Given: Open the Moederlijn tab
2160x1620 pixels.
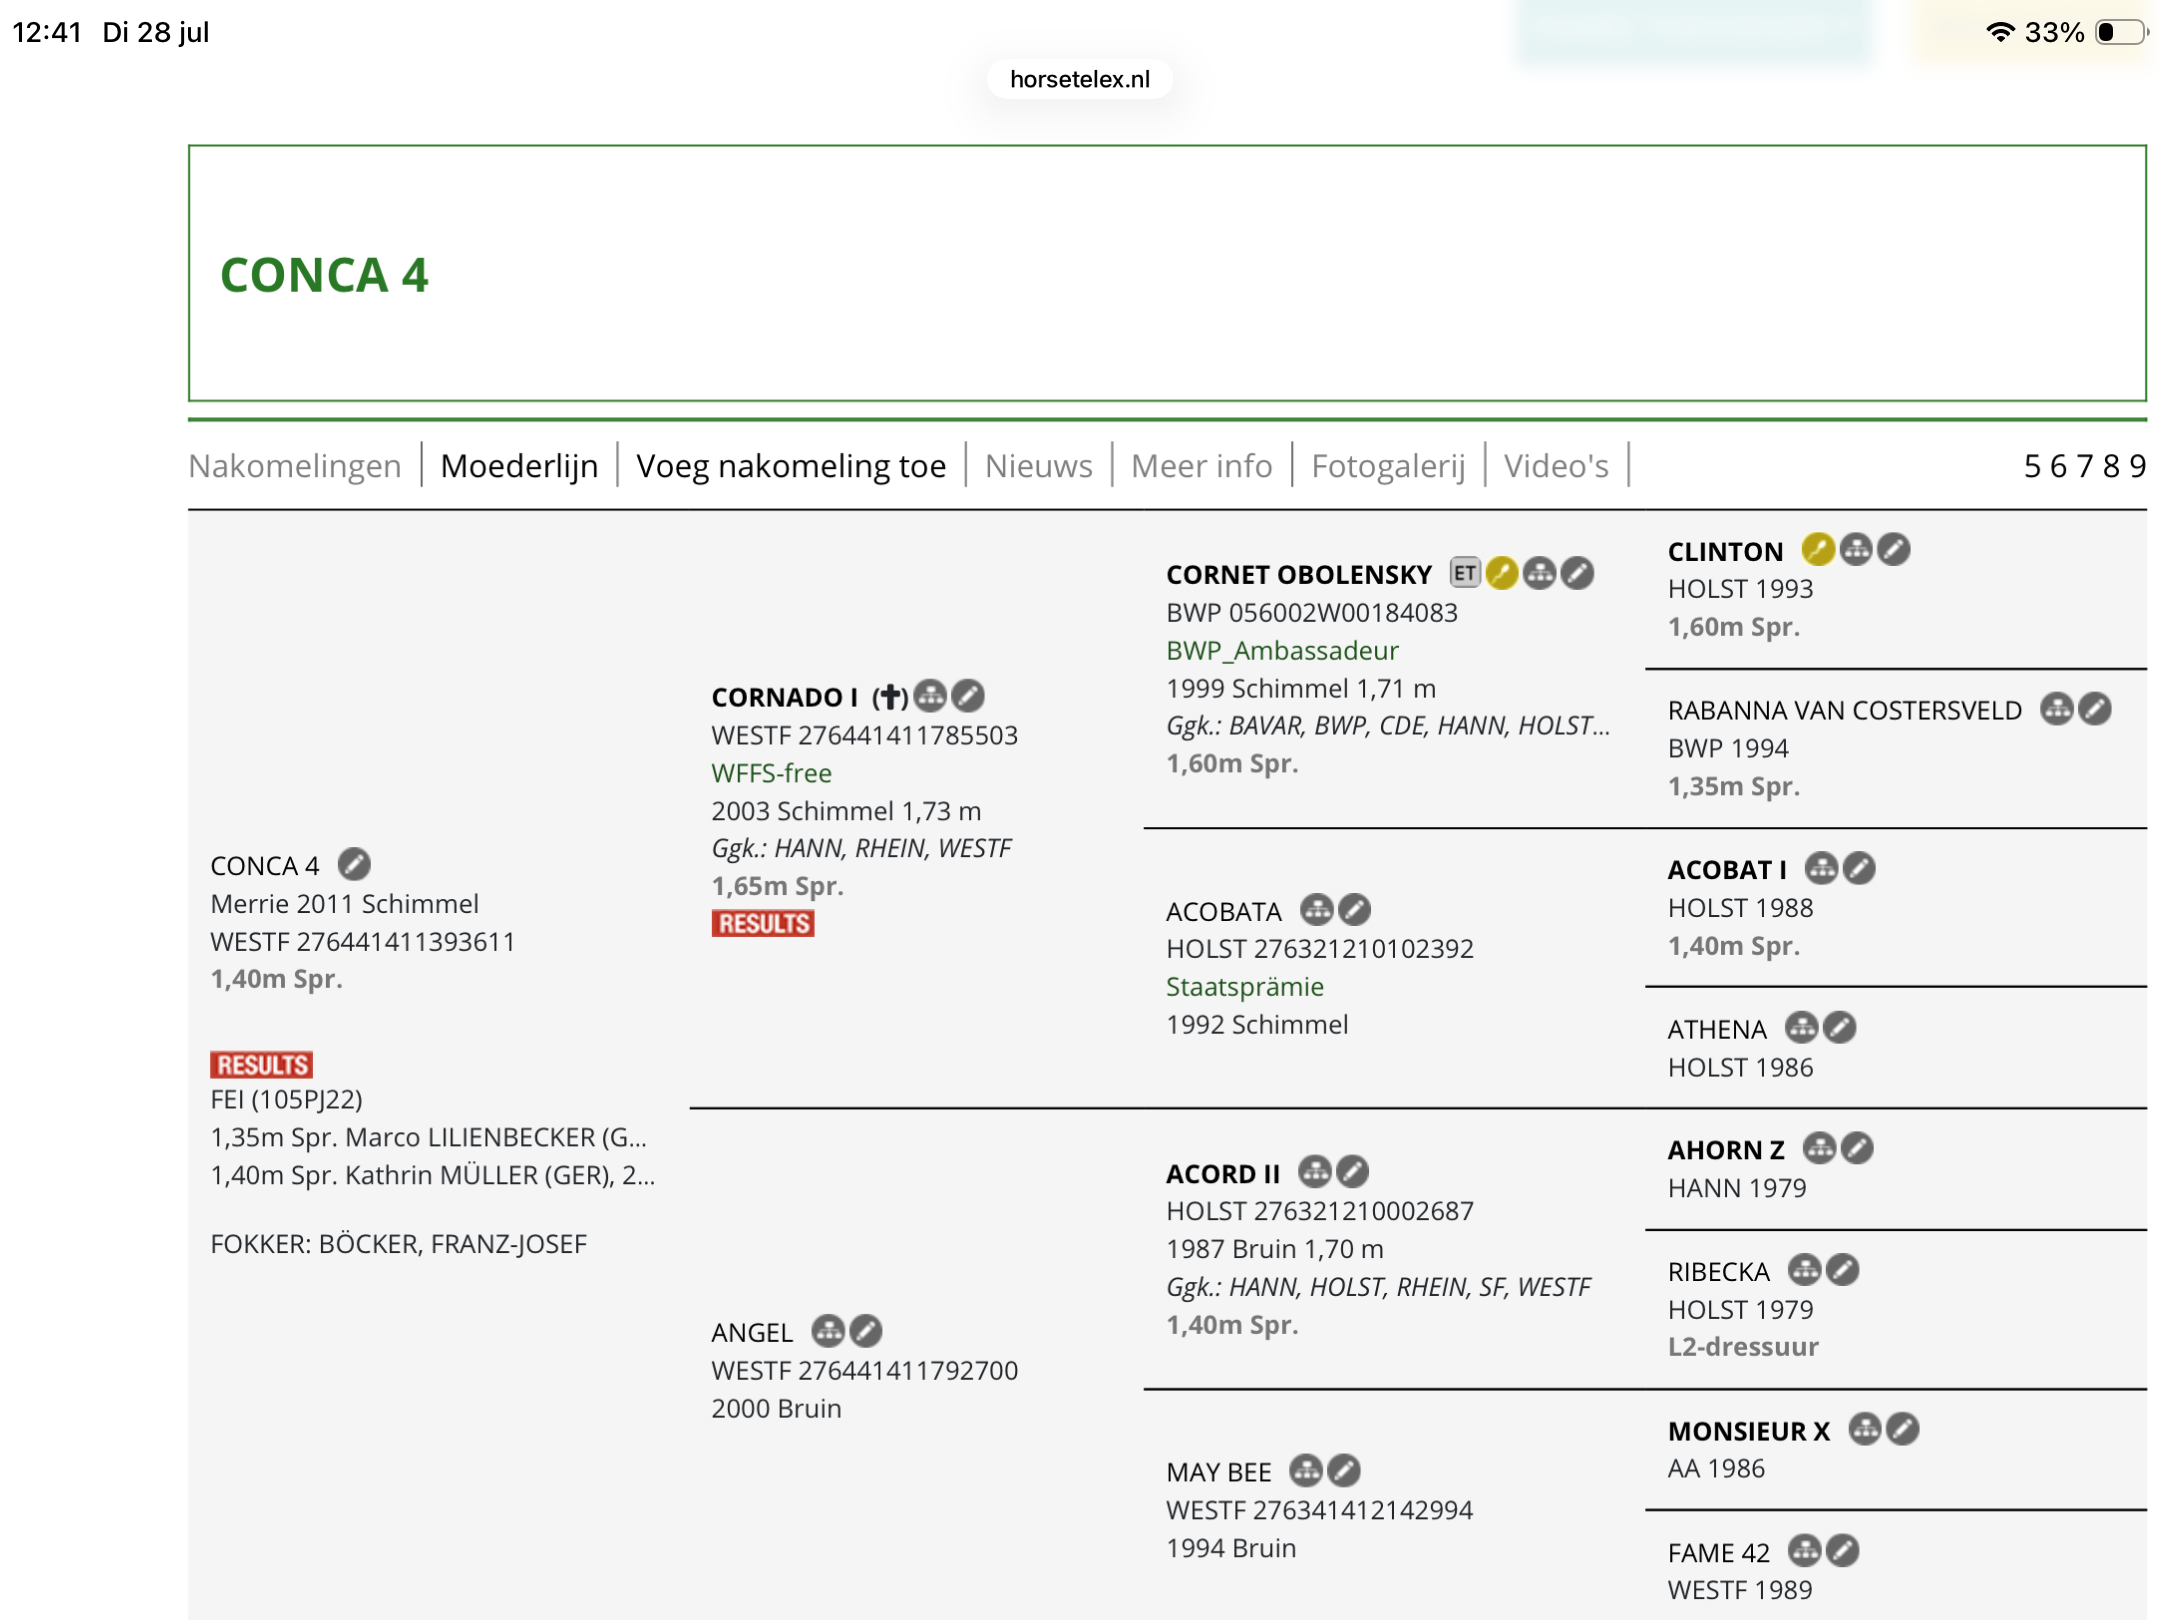Looking at the screenshot, I should coord(519,465).
